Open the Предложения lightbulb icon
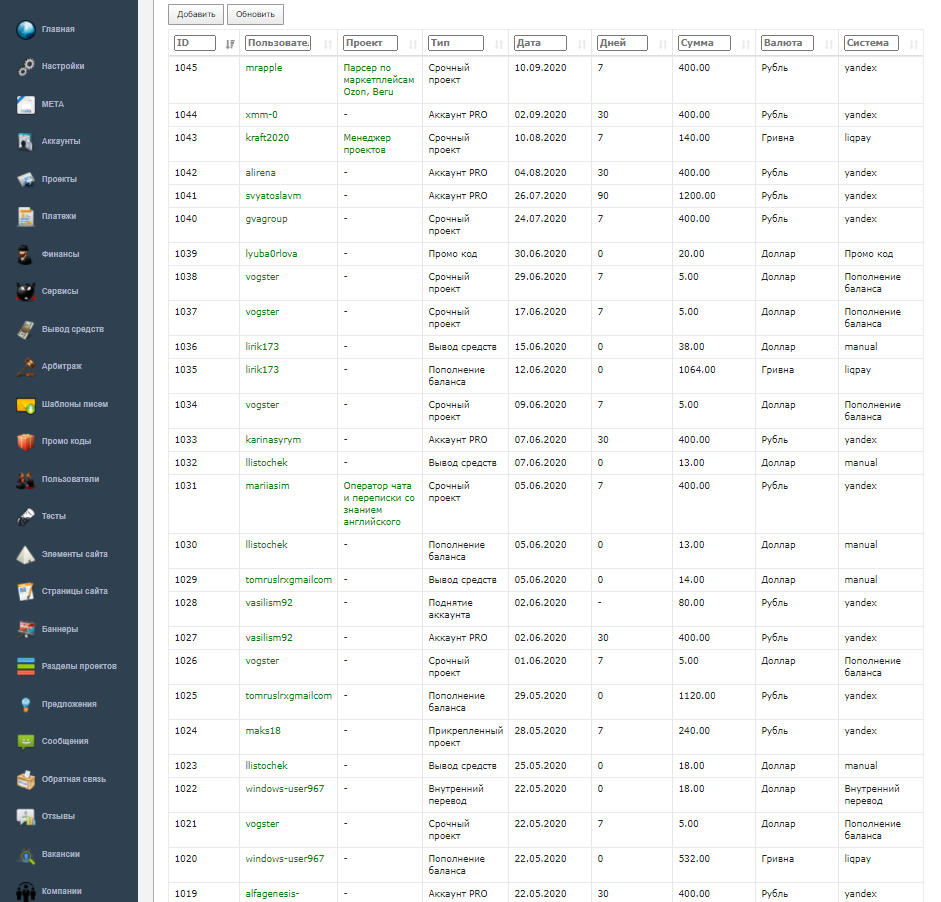 coord(26,705)
